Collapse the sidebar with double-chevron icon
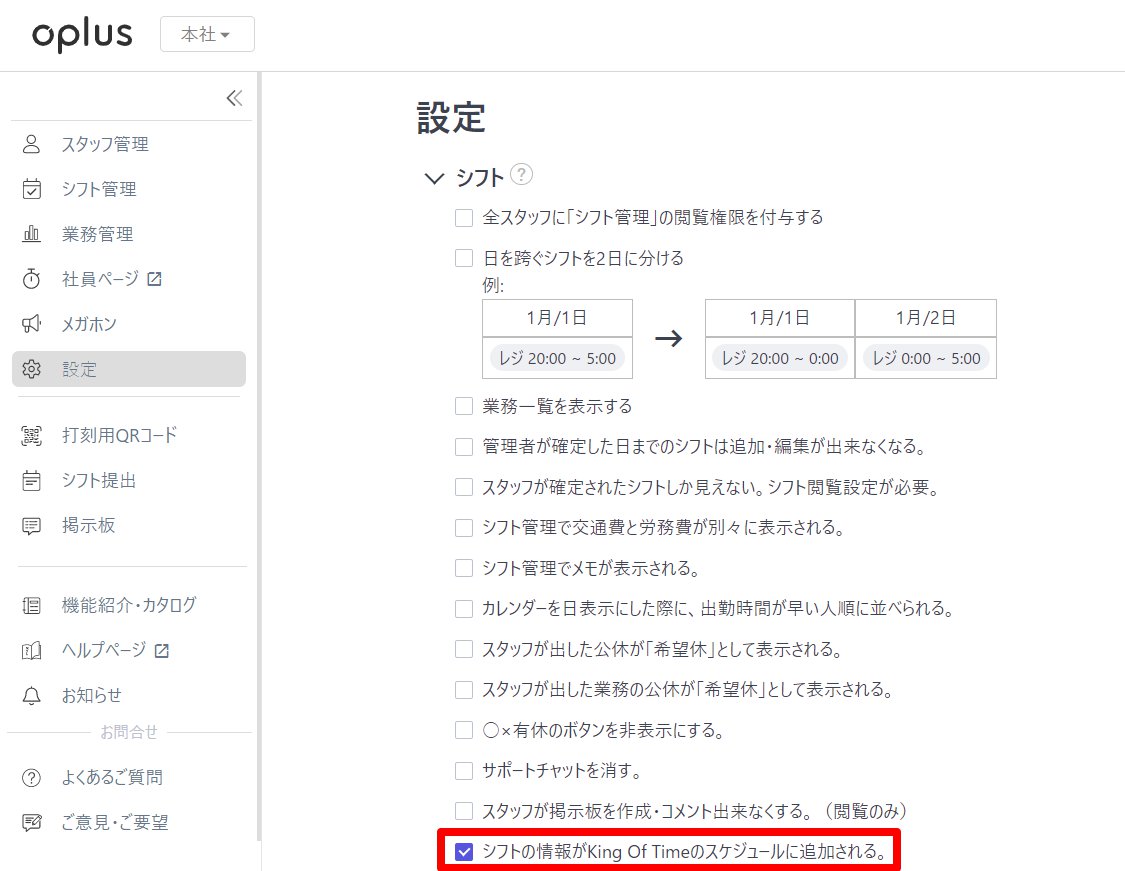 pyautogui.click(x=235, y=98)
